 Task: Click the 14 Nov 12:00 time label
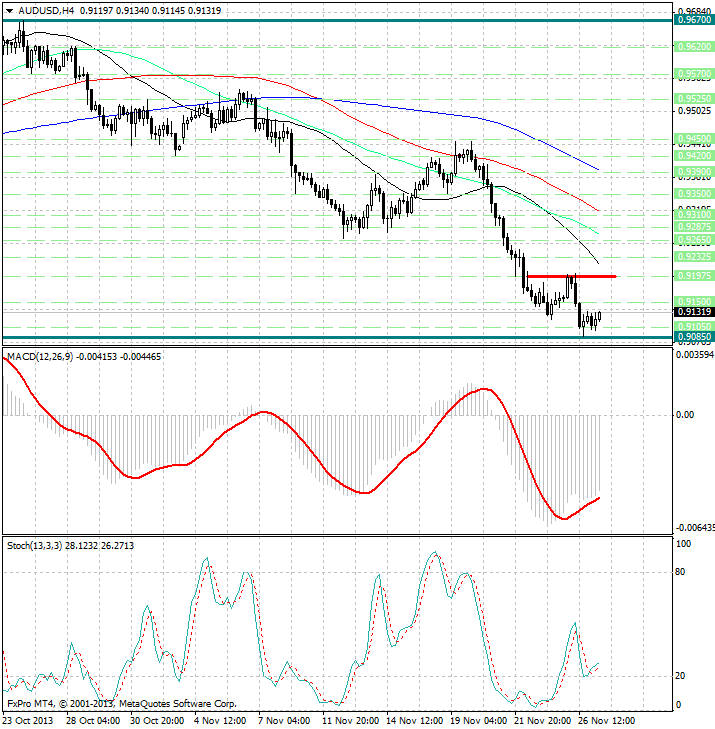click(x=413, y=721)
